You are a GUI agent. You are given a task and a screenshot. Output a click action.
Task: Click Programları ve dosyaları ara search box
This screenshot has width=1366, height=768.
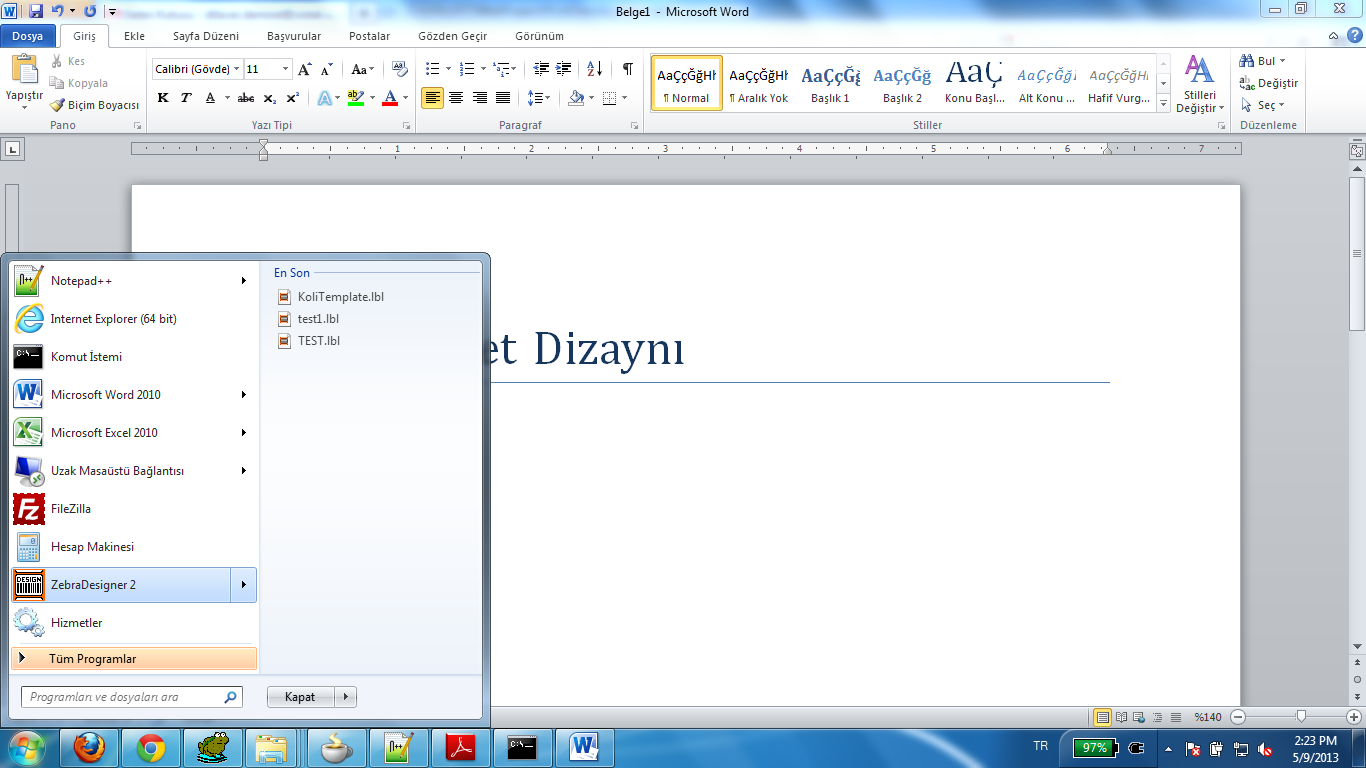click(x=131, y=697)
